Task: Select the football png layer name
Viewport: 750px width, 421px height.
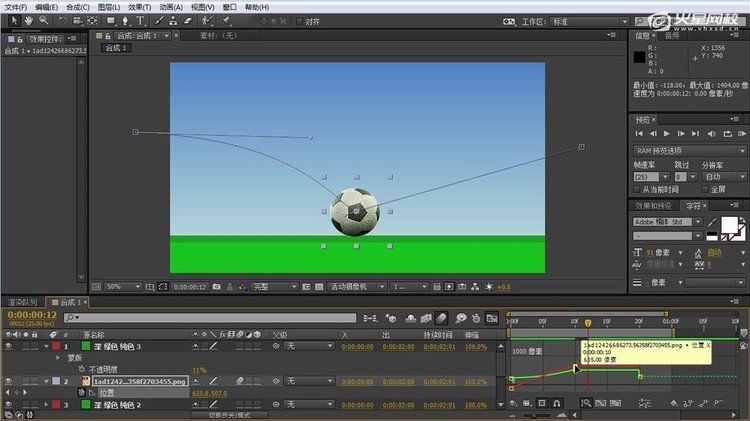Action: click(140, 381)
